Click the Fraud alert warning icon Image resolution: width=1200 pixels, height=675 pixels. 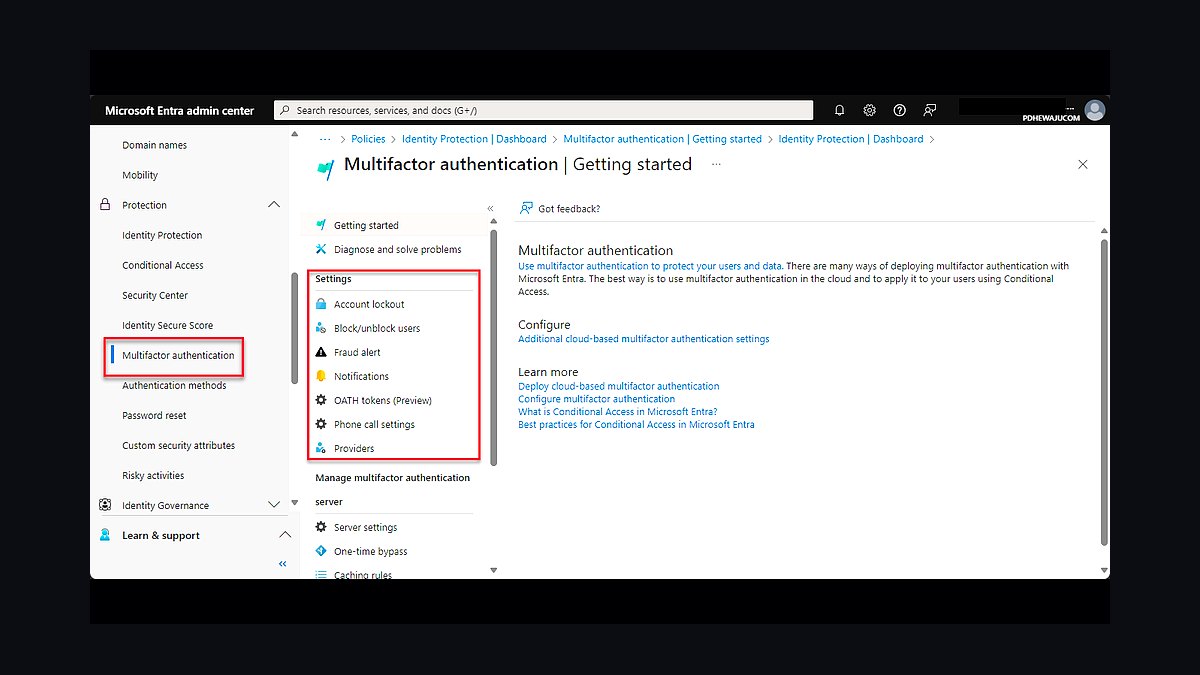pyautogui.click(x=321, y=352)
